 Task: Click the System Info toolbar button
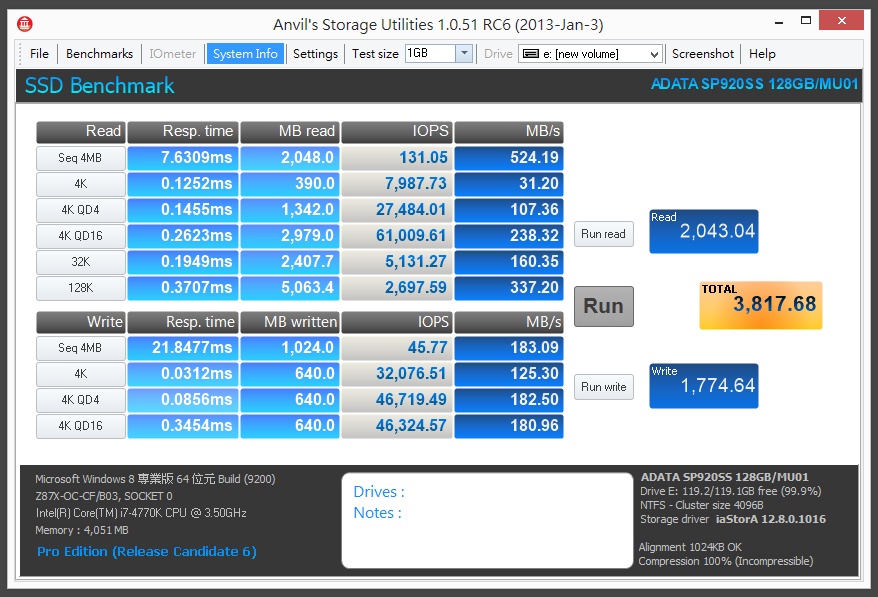click(245, 54)
